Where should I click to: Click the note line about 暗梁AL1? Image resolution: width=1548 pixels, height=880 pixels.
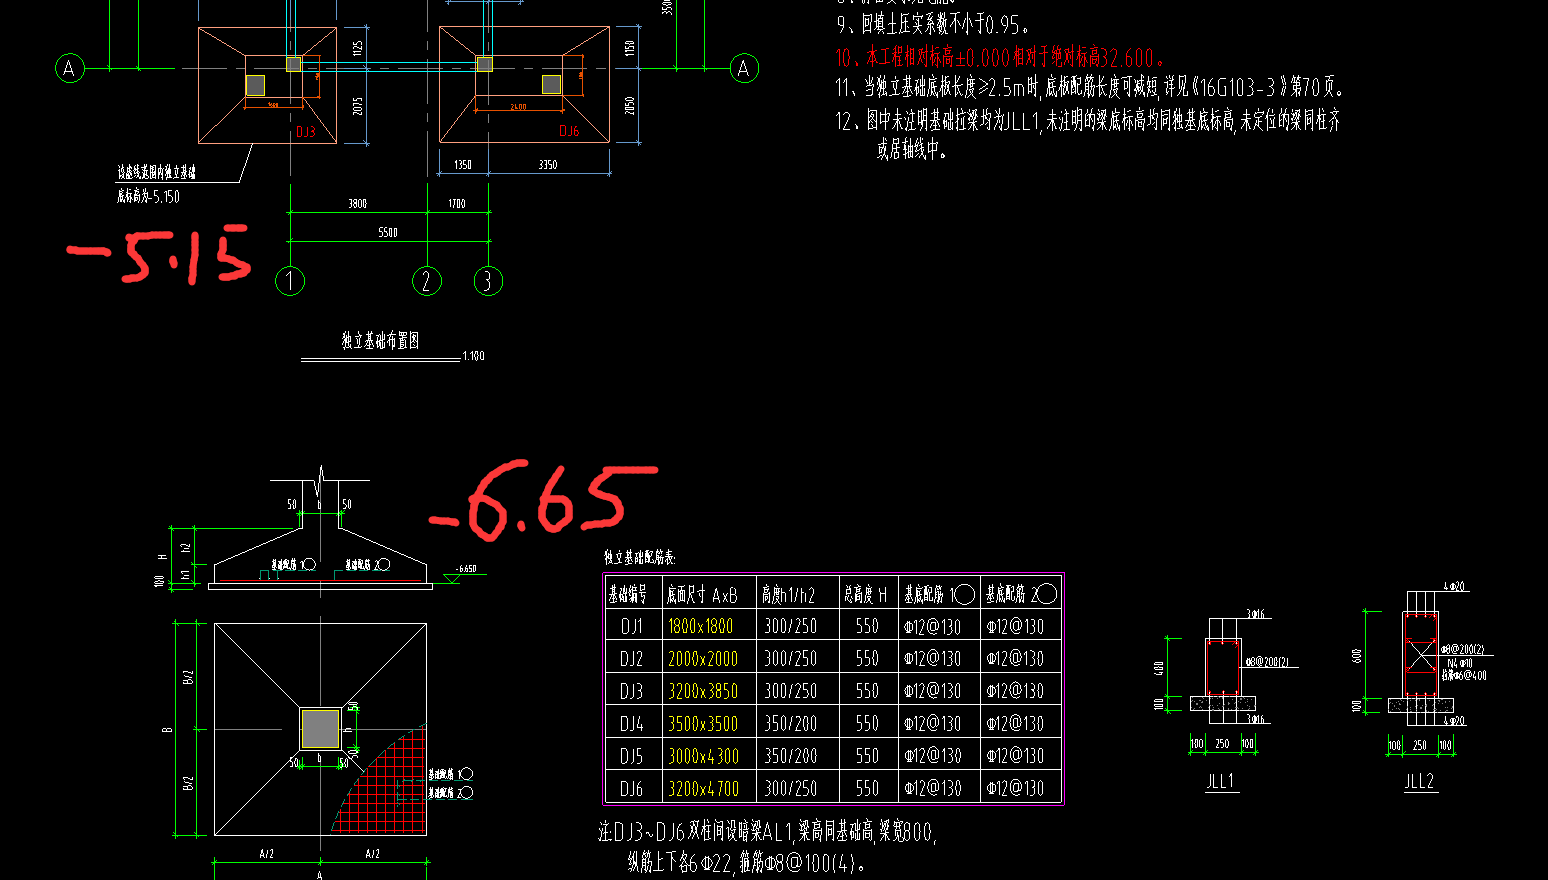point(767,832)
